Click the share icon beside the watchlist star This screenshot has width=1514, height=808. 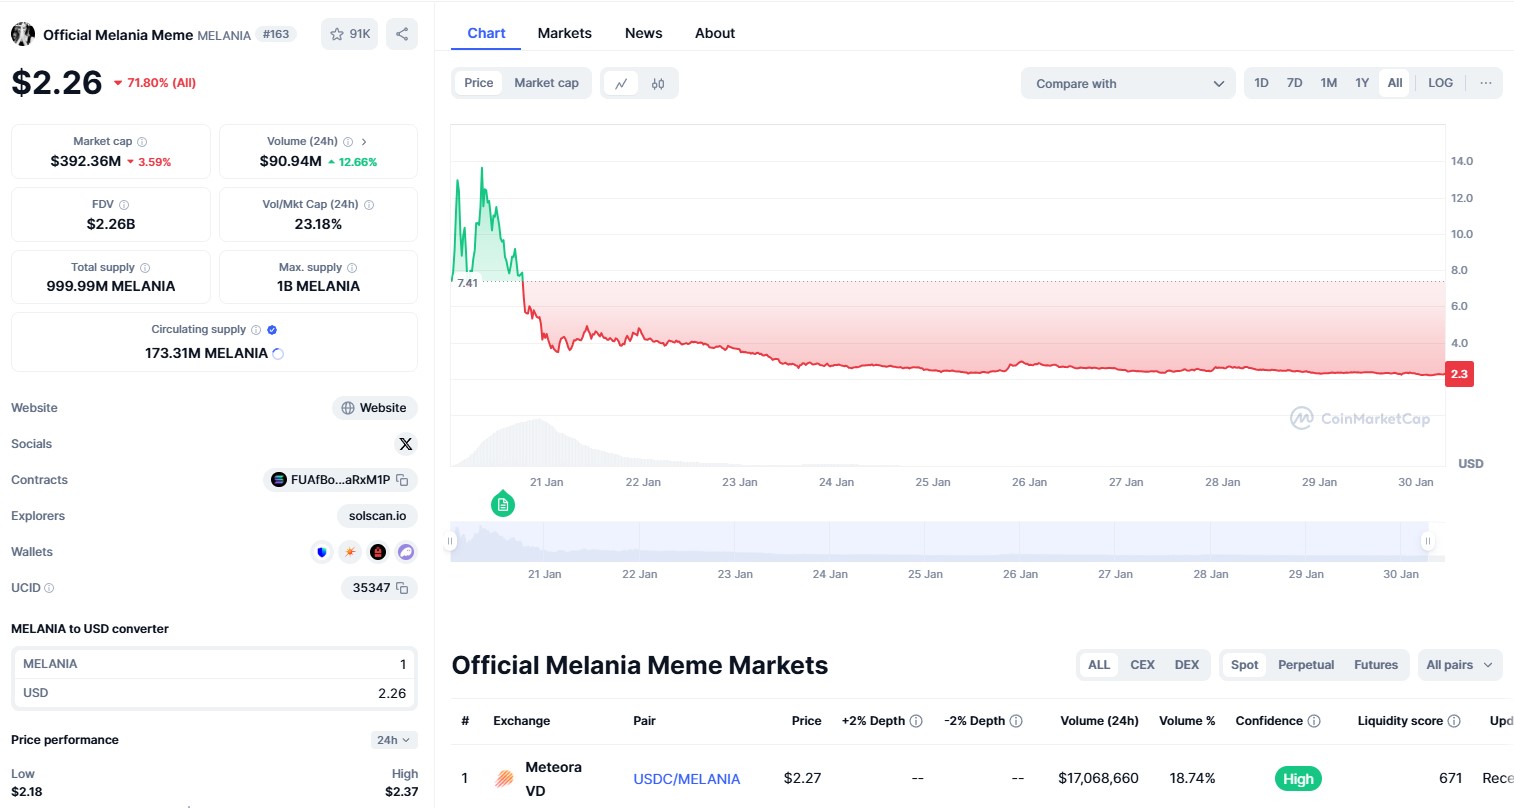tap(402, 34)
